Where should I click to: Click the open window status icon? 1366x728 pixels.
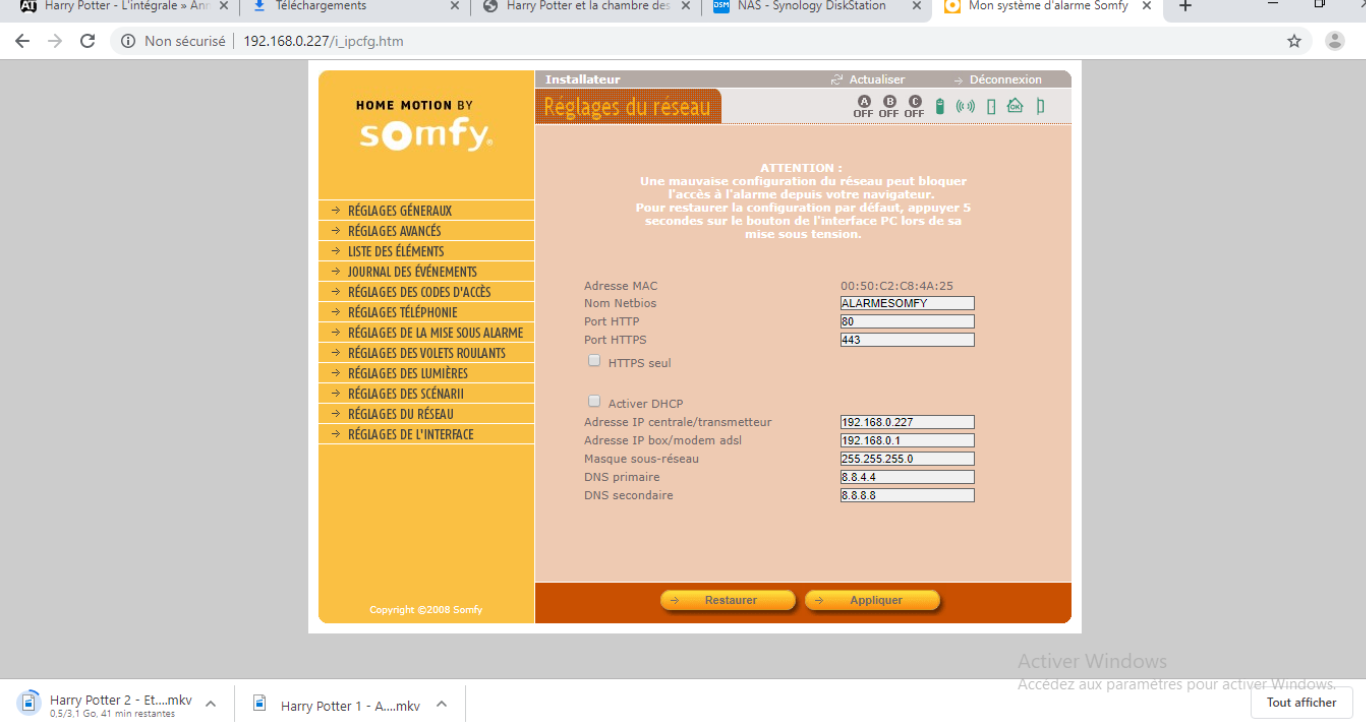point(1041,106)
